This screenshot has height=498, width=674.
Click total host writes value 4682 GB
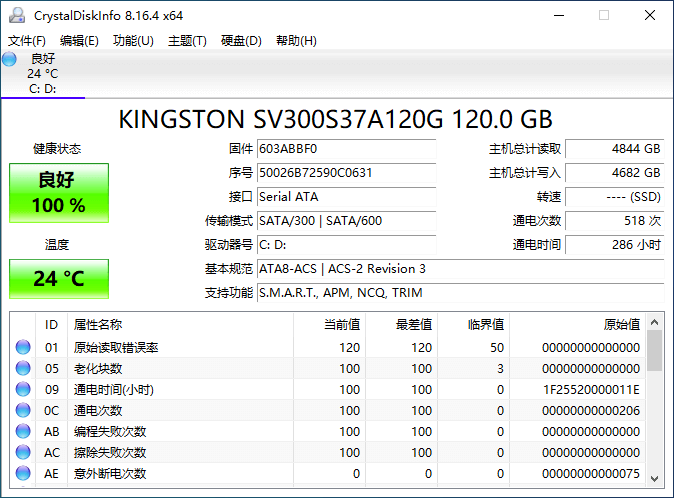click(x=615, y=173)
